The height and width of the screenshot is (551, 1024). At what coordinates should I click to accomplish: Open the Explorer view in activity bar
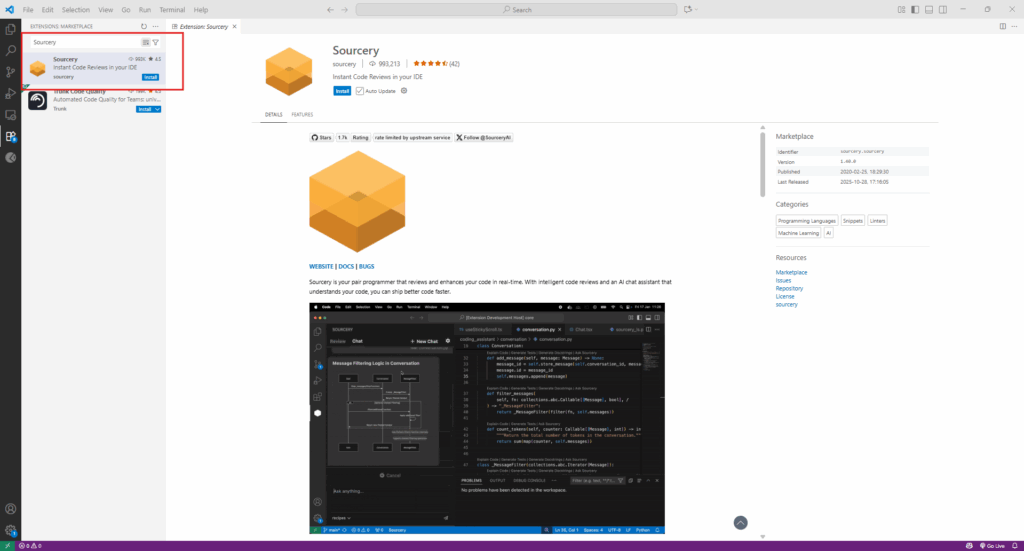(x=11, y=29)
